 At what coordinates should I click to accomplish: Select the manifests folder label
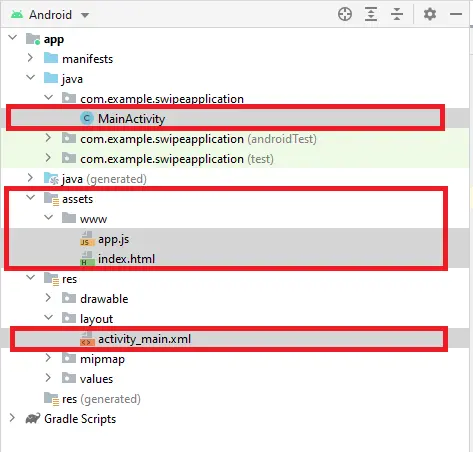[x=88, y=59]
